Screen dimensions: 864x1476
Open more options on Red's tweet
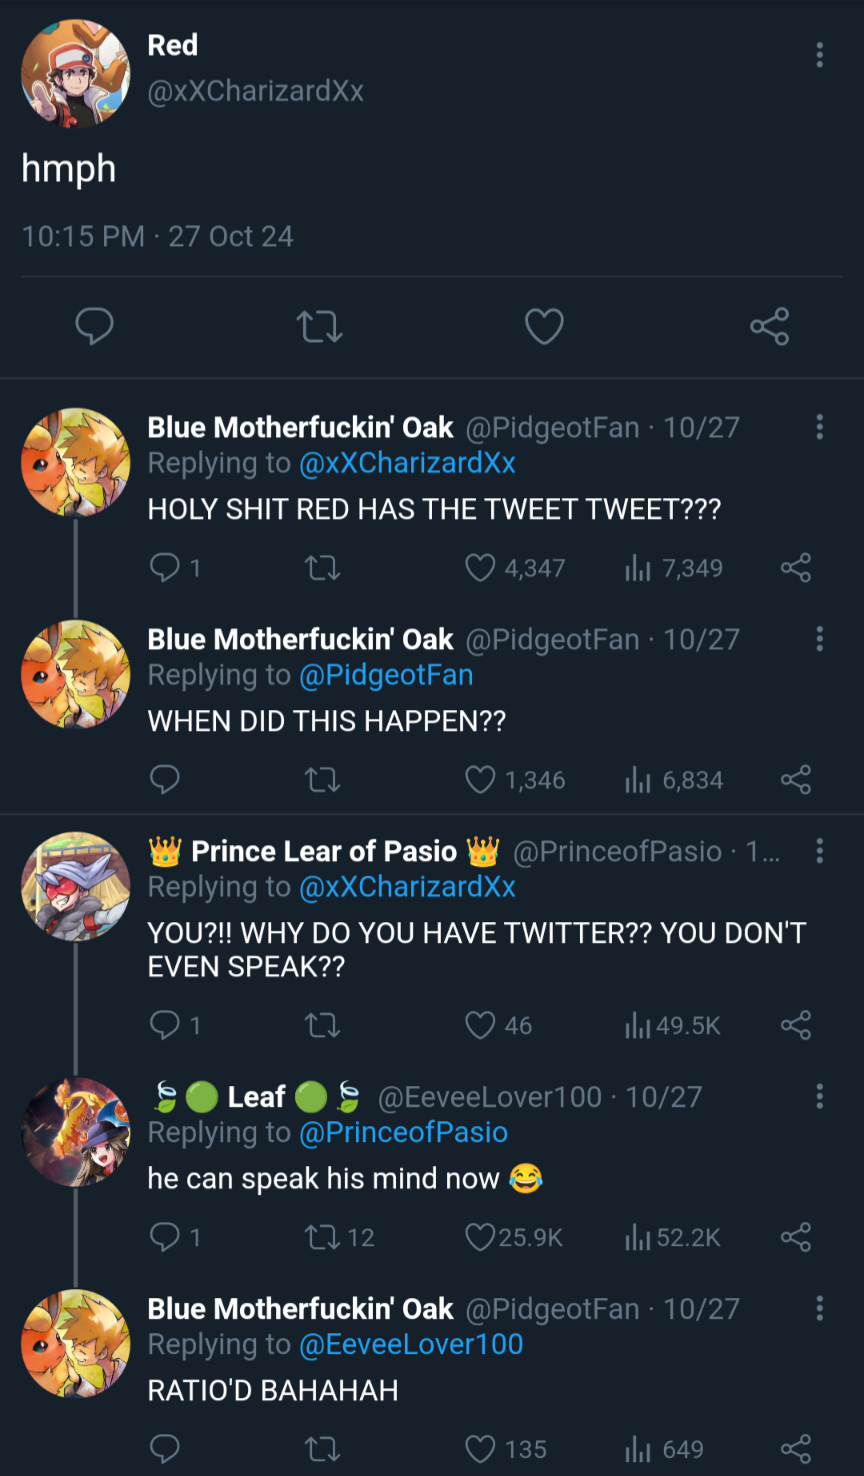[820, 55]
